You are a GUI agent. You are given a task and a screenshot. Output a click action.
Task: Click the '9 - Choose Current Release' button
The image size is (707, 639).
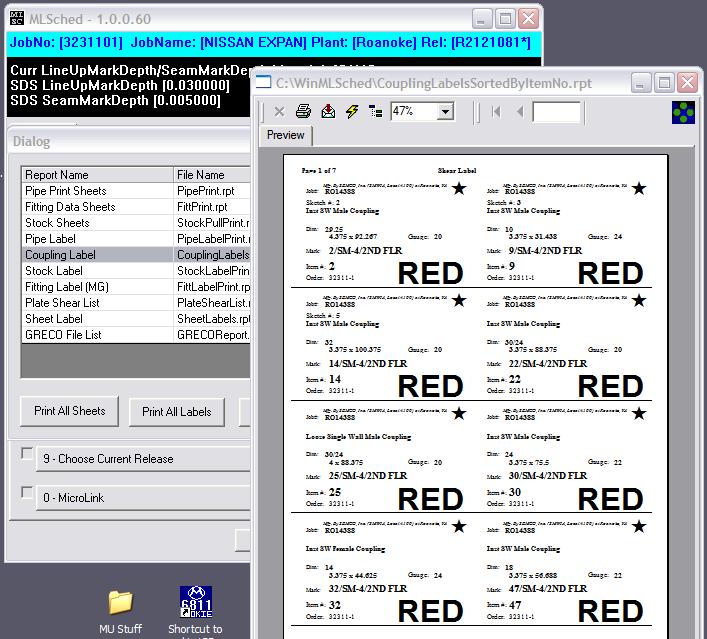click(x=143, y=459)
